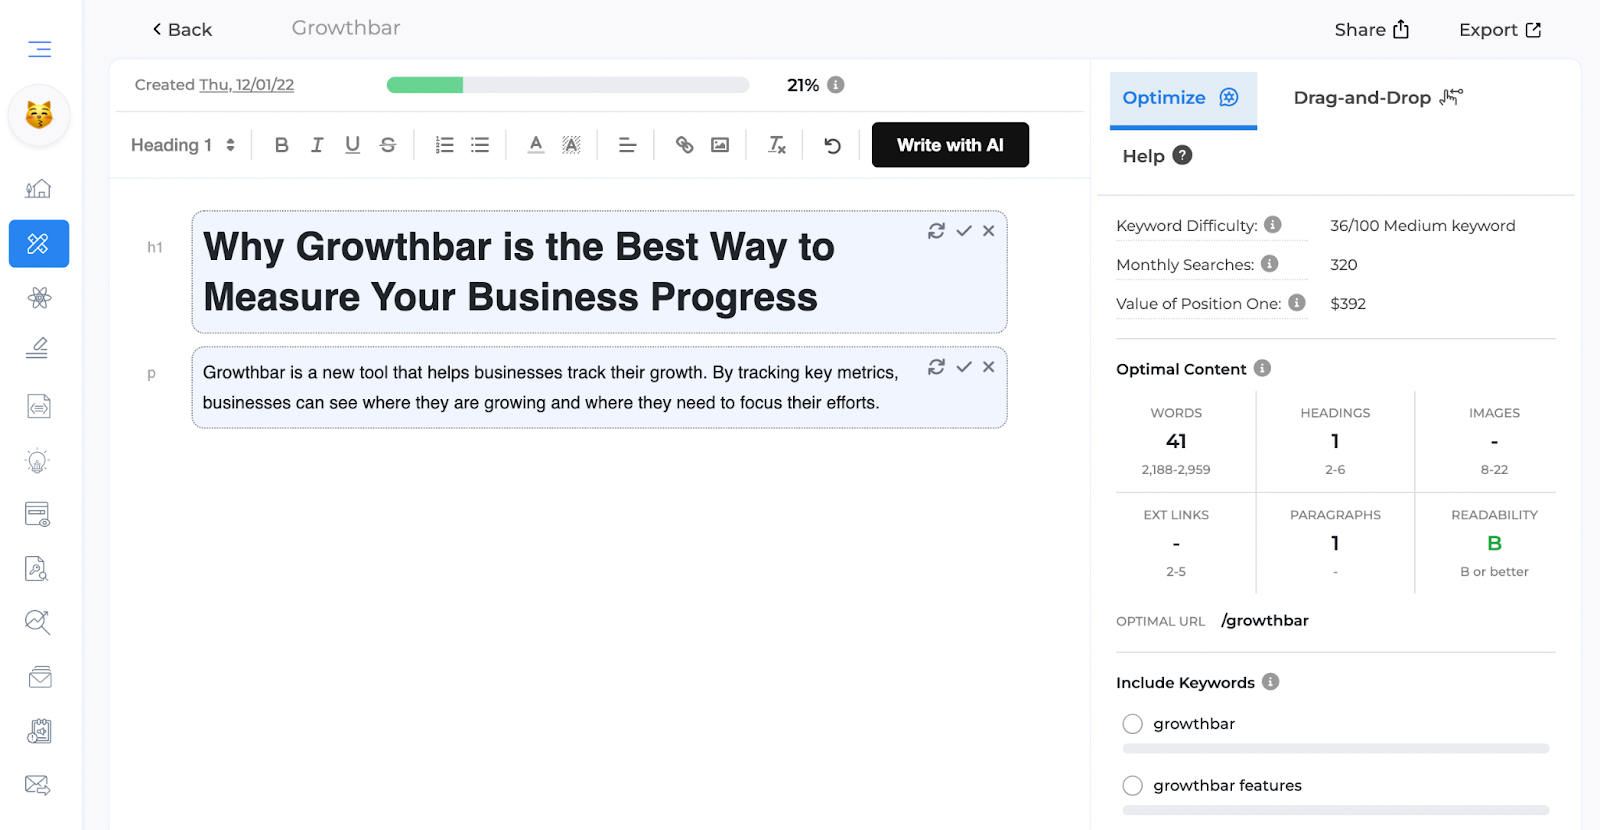Dismiss the h1 heading block

coord(988,231)
